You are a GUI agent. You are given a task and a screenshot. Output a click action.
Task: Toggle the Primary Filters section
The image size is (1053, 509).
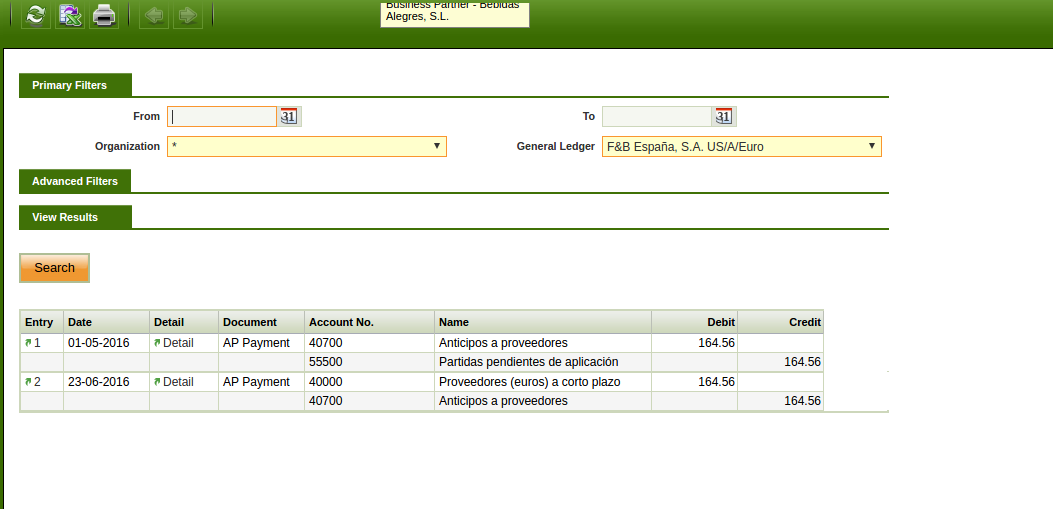point(75,85)
